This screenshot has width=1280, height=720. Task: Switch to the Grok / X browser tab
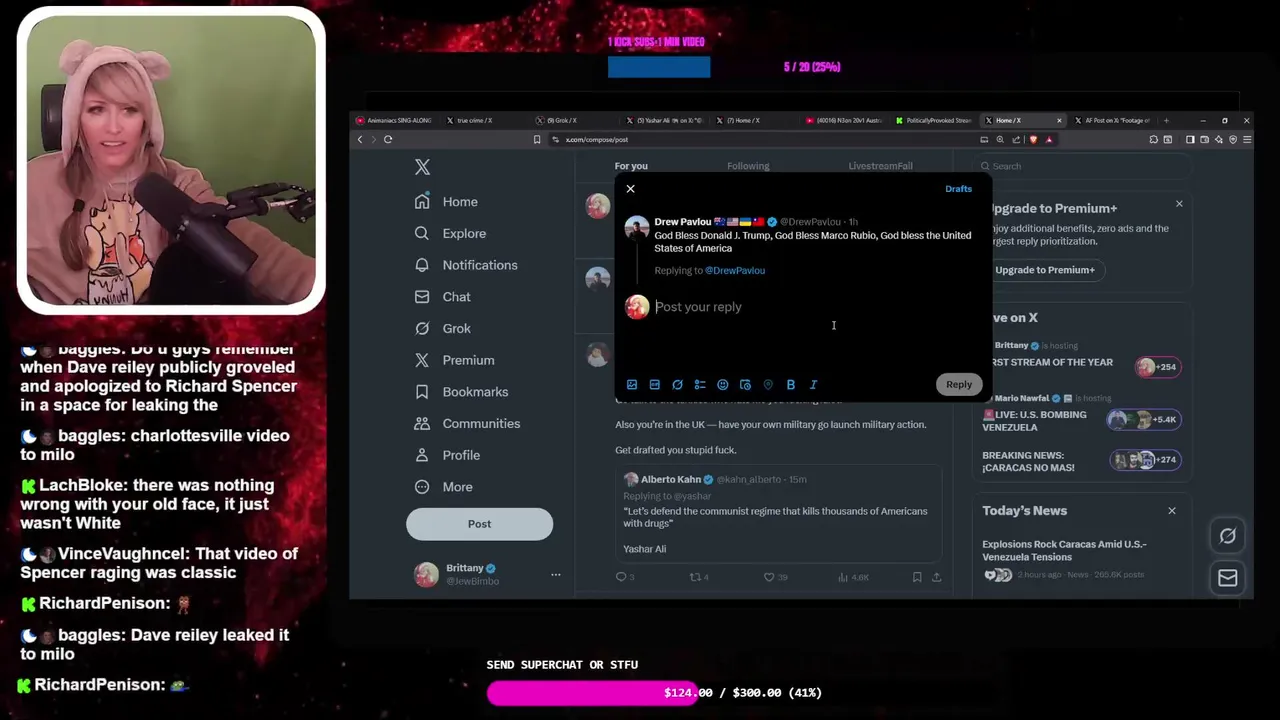click(x=574, y=121)
